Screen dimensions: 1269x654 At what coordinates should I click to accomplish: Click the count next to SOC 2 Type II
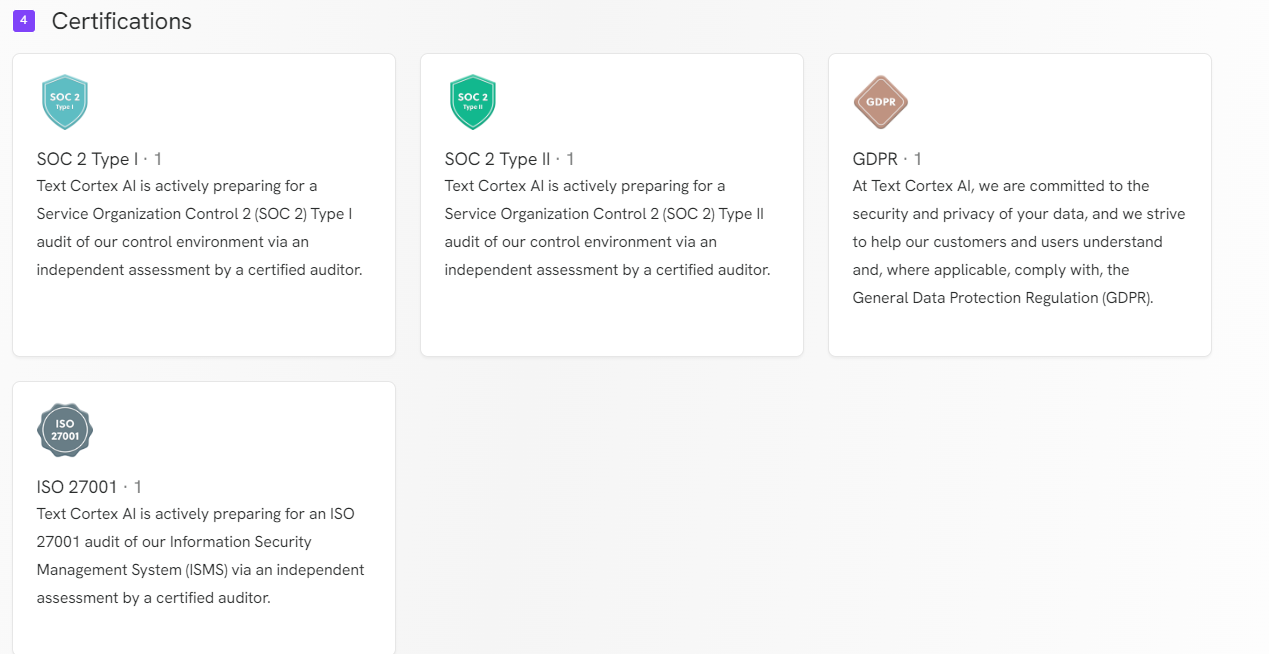point(570,159)
